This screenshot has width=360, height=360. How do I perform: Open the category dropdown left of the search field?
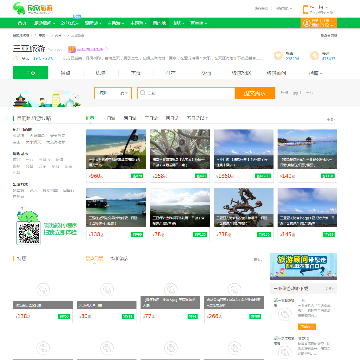point(113,93)
